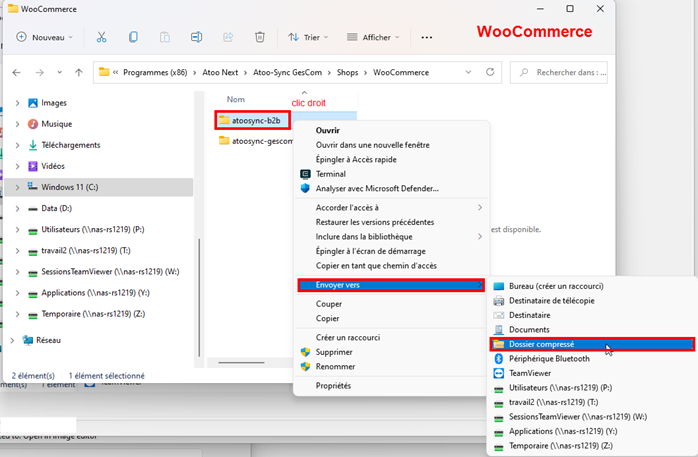Click the file list horizontal scrollbar
The width and height of the screenshot is (698, 457).
pyautogui.click(x=241, y=362)
